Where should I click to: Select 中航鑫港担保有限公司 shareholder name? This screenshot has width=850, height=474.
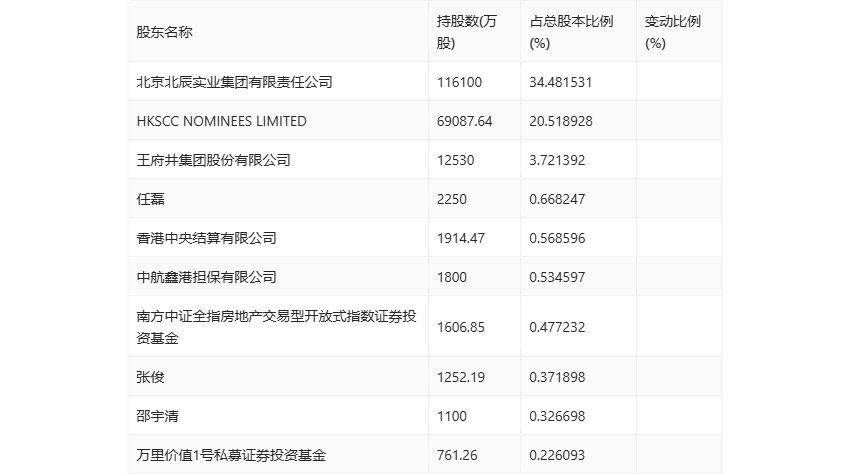[207, 278]
